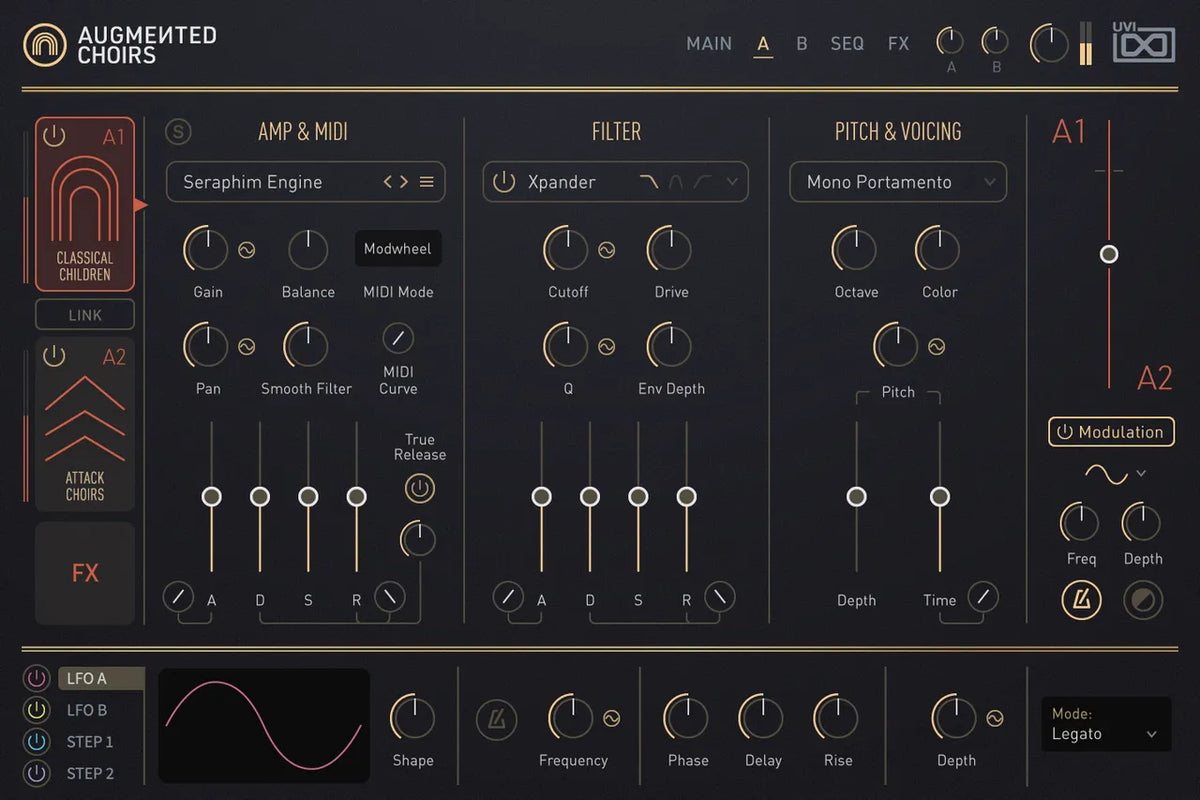The image size is (1200, 800).
Task: Click the Modulation button
Action: click(1111, 432)
